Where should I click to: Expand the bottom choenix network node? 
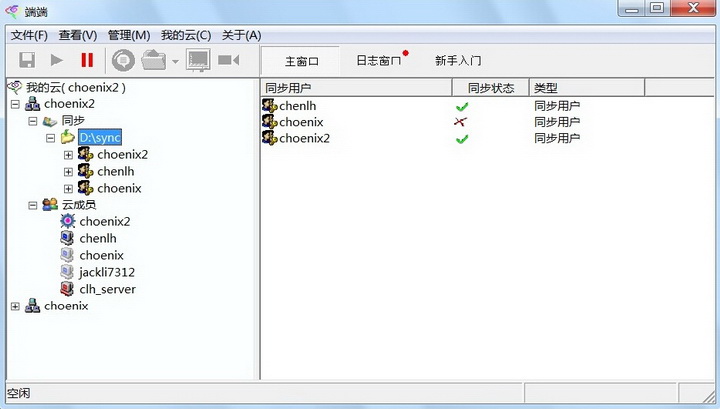coord(15,306)
